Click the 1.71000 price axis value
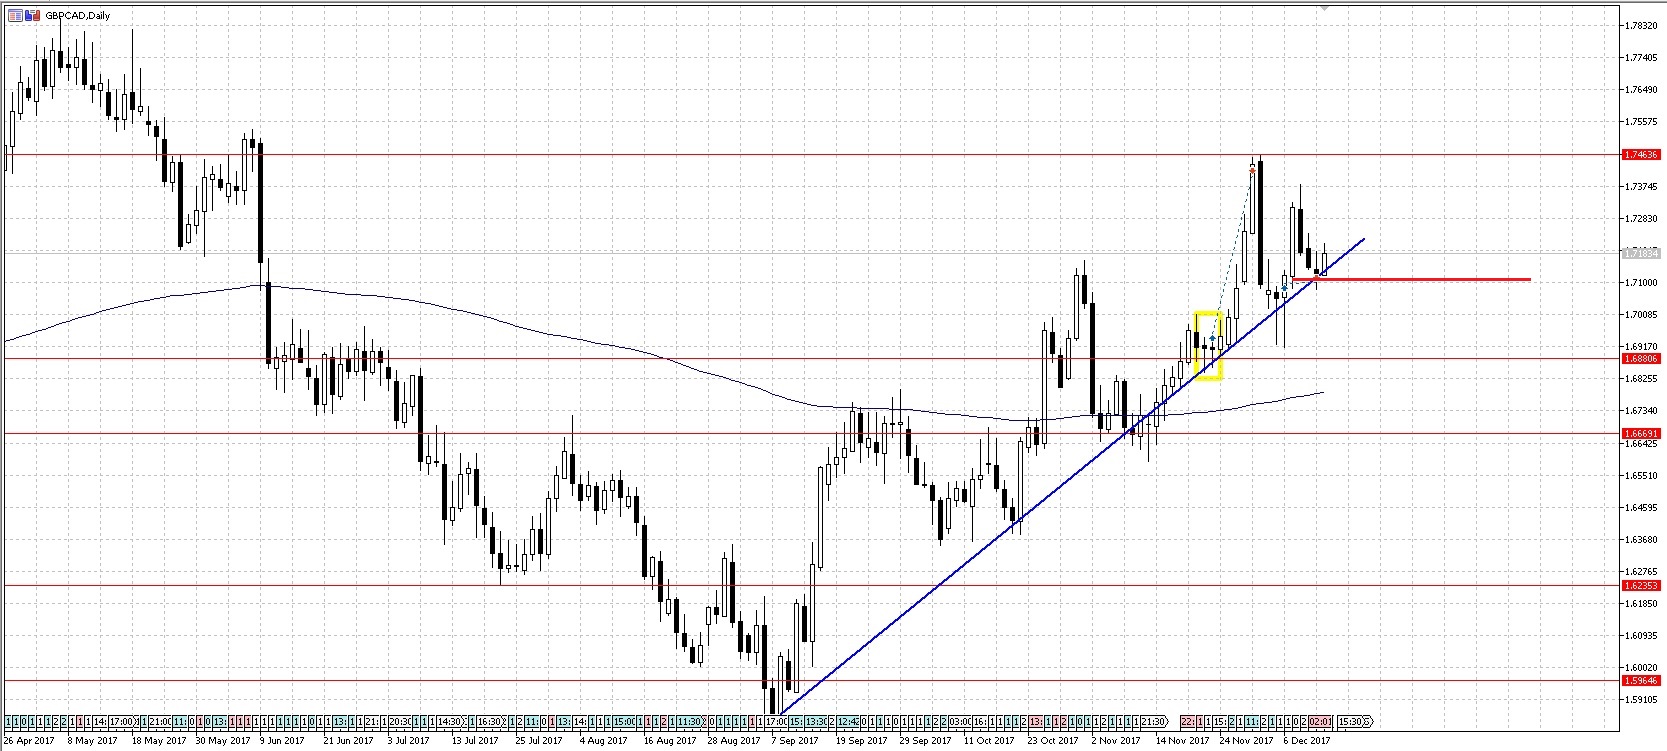This screenshot has height=751, width=1667. pos(1642,283)
